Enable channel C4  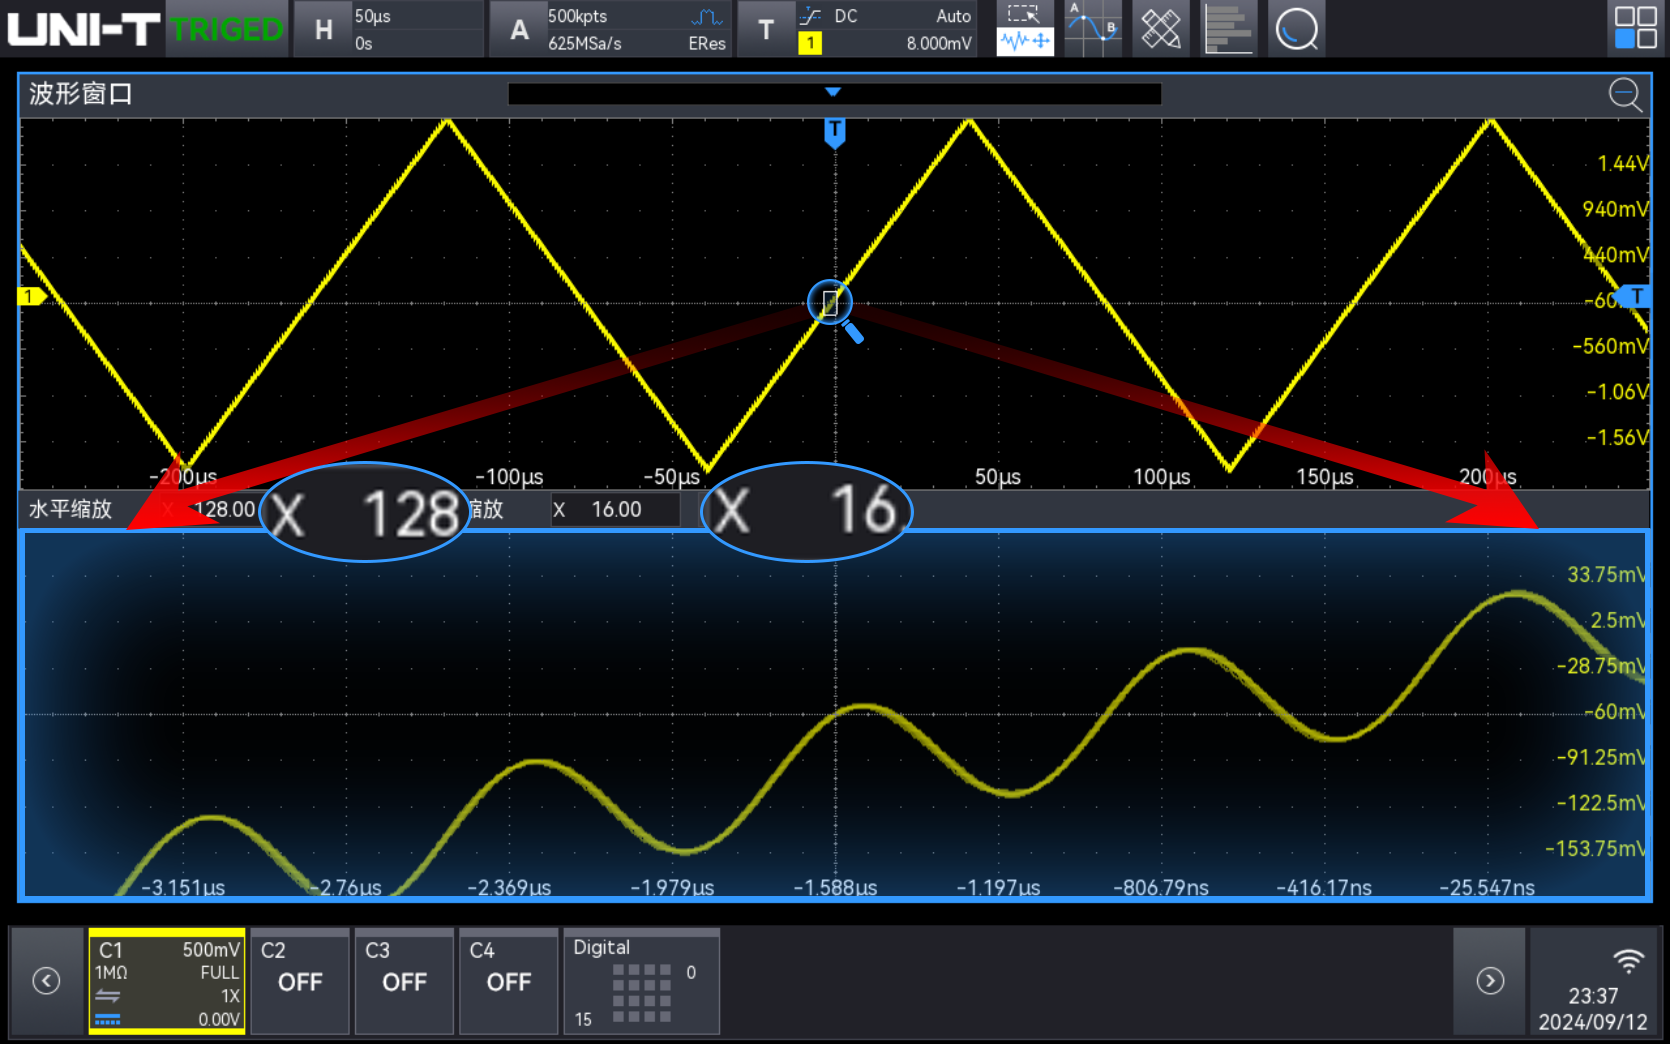click(508, 981)
